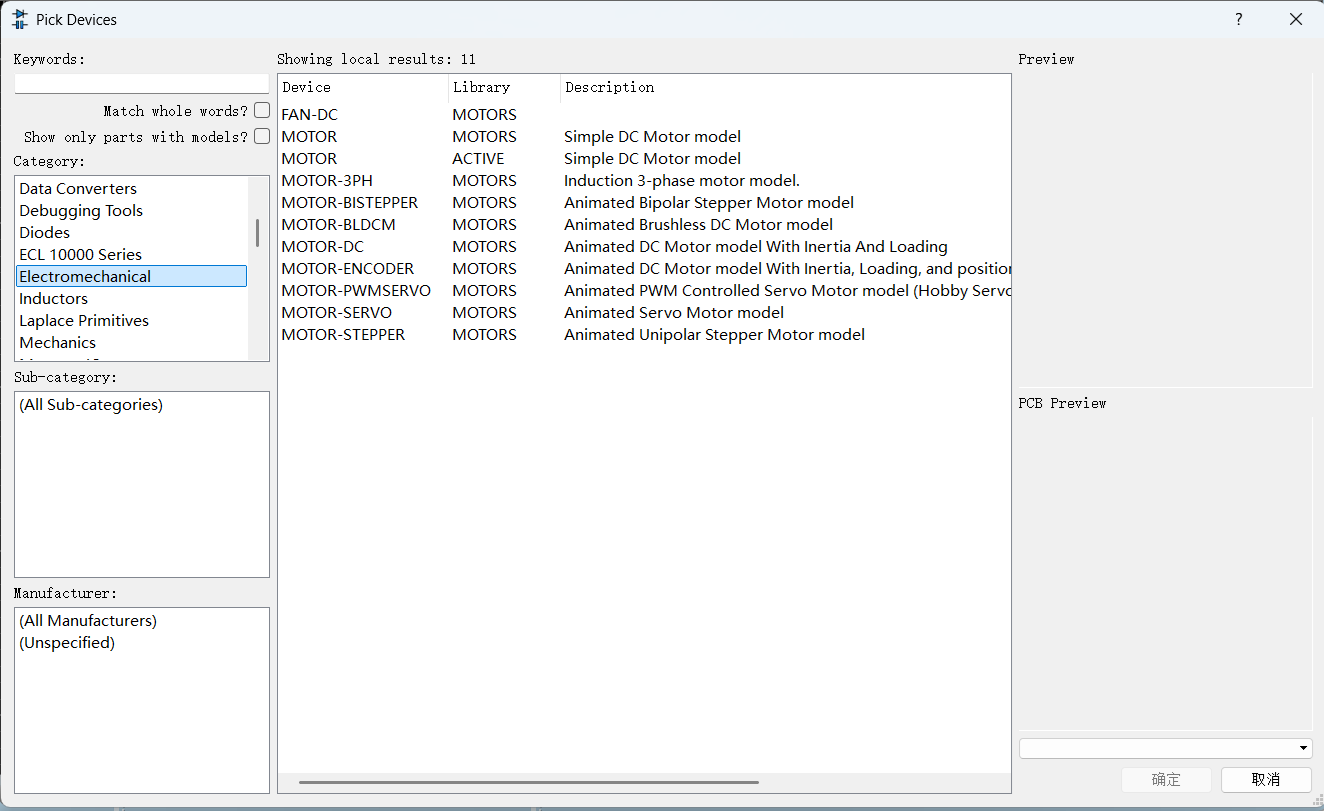The image size is (1324, 811).
Task: Toggle Show only parts with models checkbox
Action: 262,136
